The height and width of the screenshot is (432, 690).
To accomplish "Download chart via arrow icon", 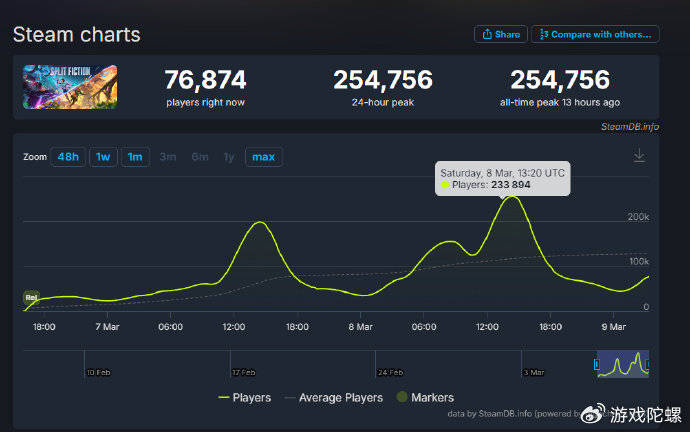I will coord(639,156).
